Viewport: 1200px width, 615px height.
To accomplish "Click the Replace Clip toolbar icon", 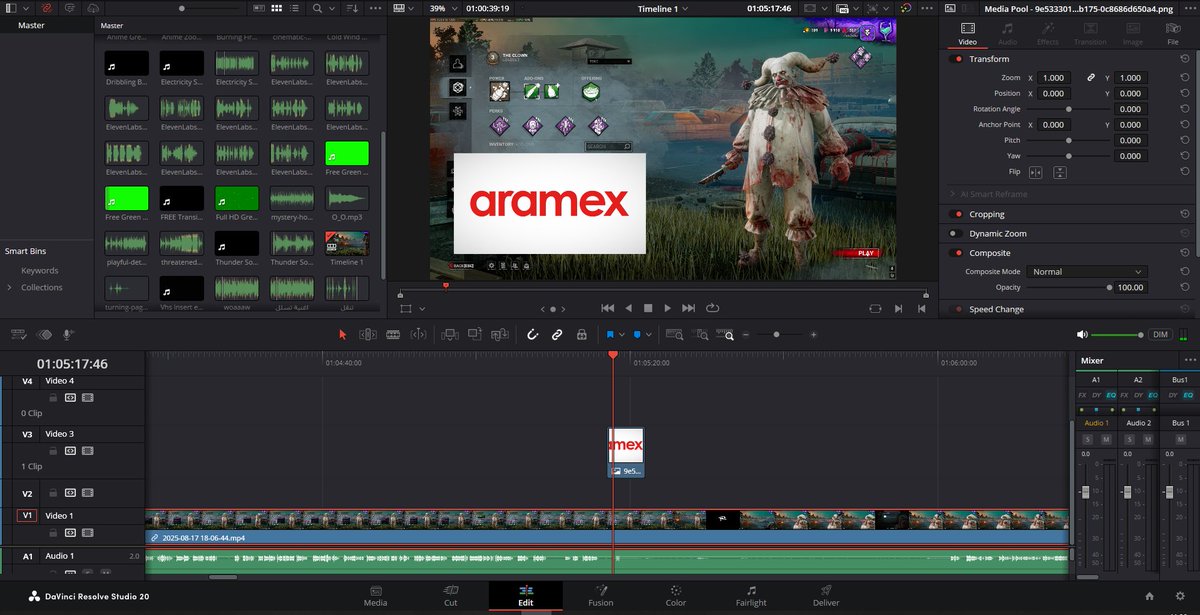I will tap(498, 335).
